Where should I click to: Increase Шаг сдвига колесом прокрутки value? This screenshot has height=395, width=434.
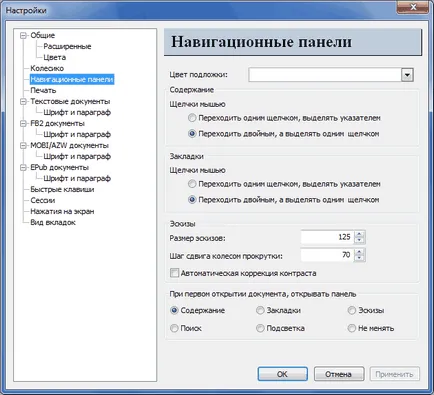[x=359, y=252]
